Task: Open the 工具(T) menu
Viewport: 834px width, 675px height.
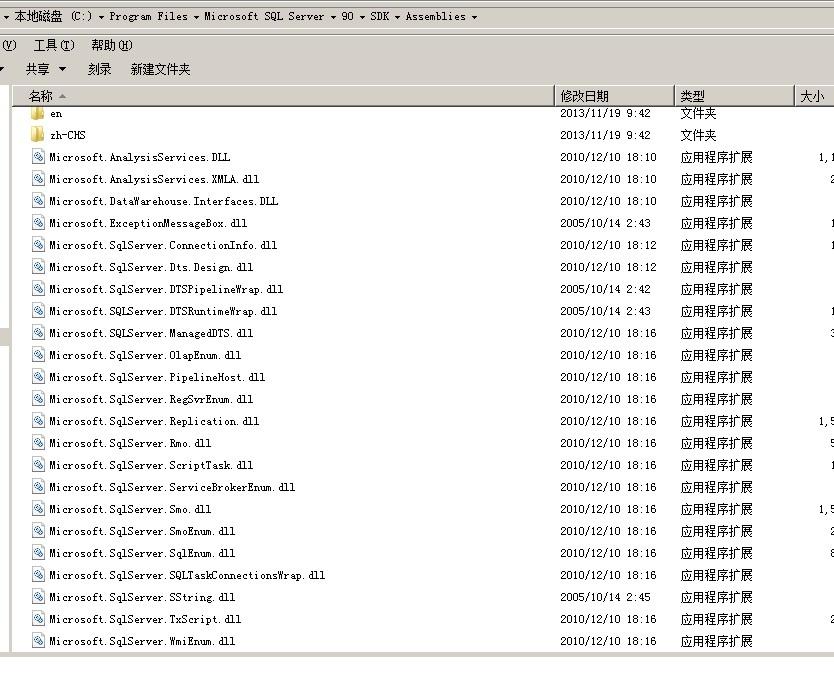Action: 54,45
